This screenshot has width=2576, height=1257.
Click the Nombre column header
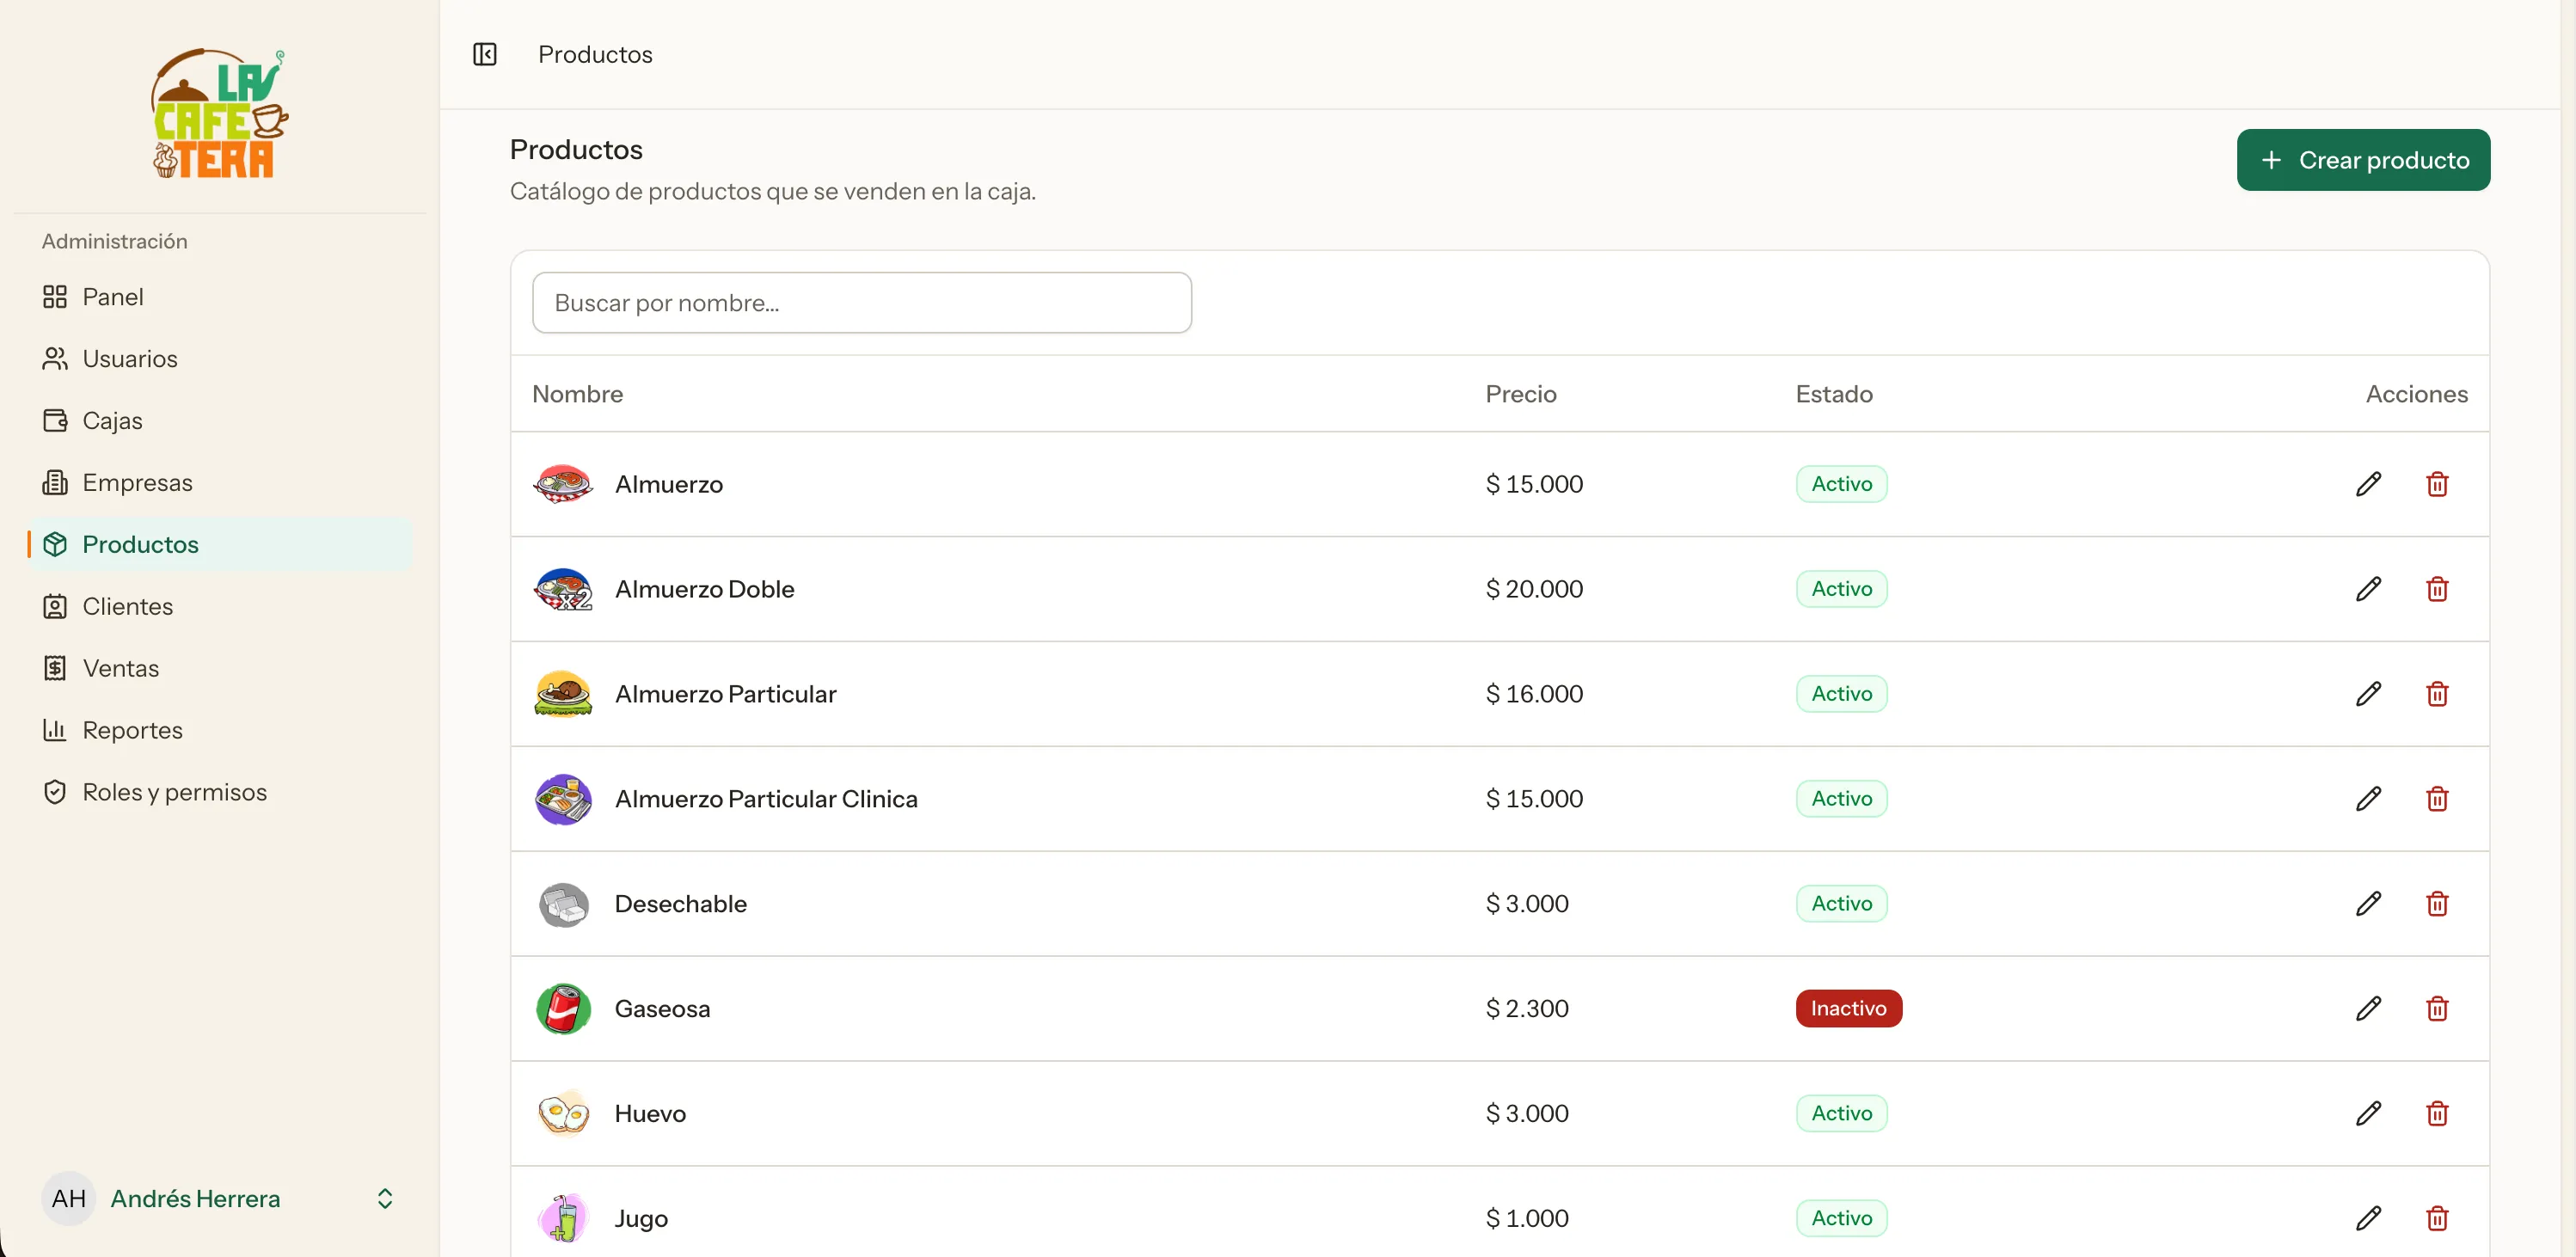pos(577,394)
